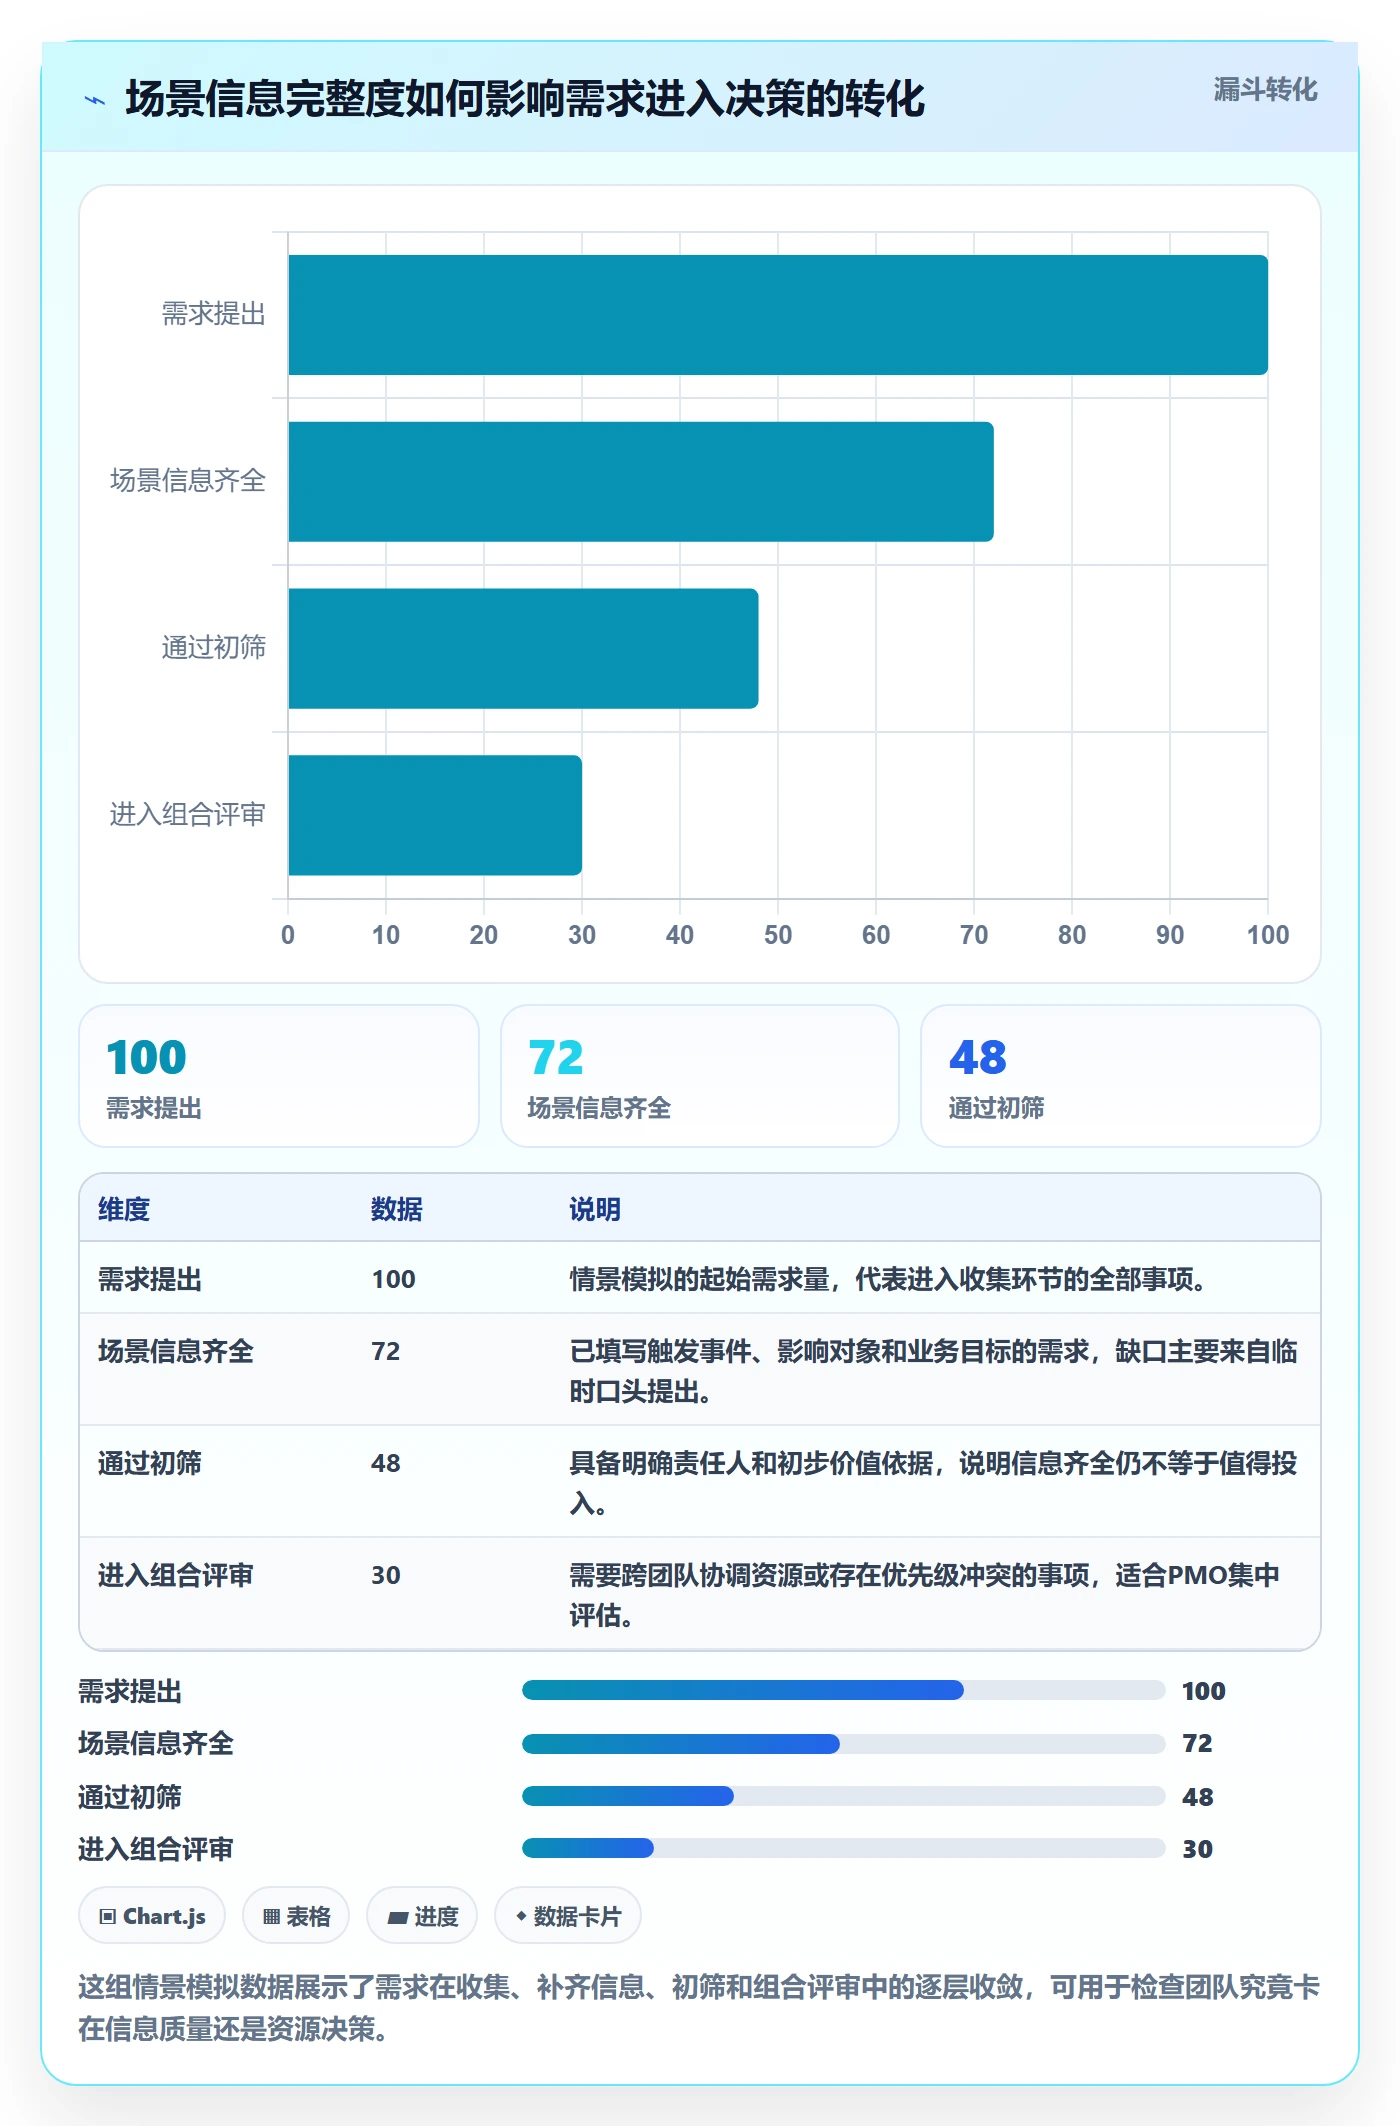The height and width of the screenshot is (2126, 1400).
Task: Click the lightning icon beside the title
Action: [95, 100]
